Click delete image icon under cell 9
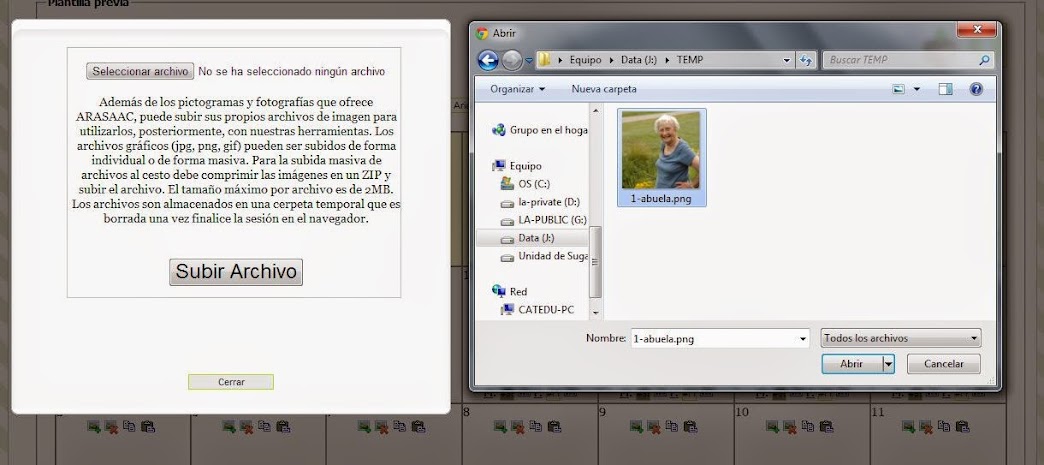The image size is (1044, 465). [654, 426]
